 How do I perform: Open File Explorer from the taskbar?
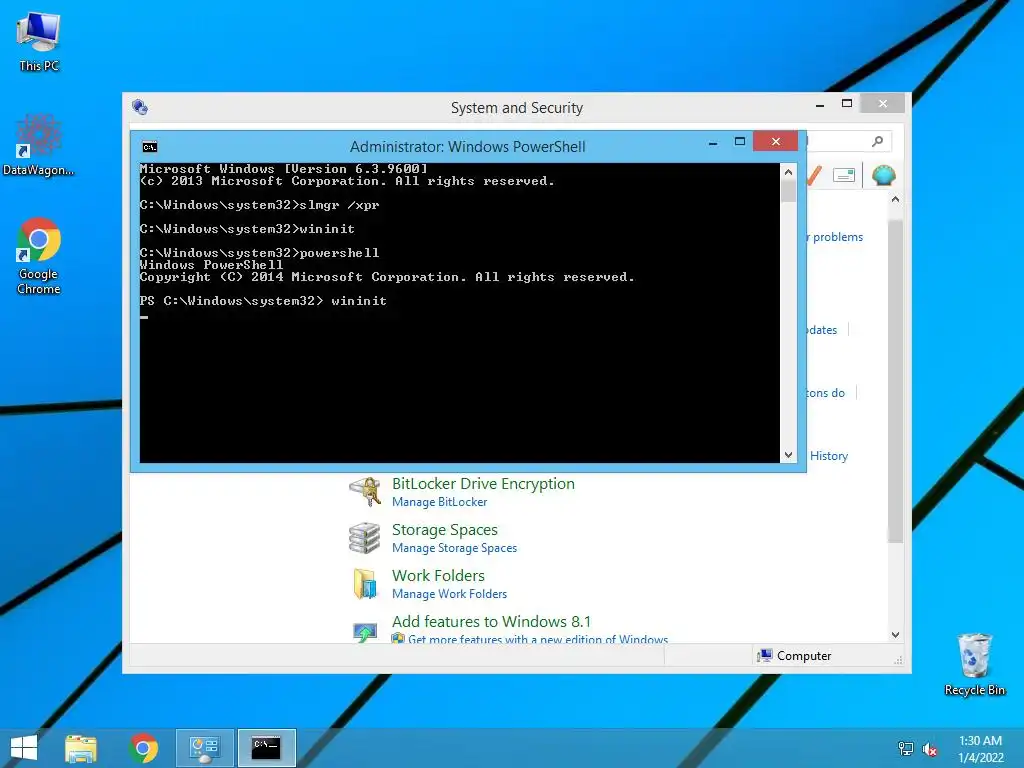coord(81,748)
